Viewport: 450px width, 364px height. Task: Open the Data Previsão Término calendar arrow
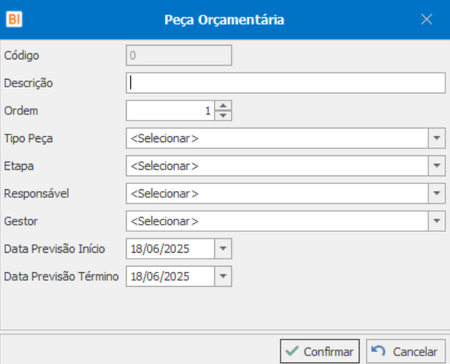pos(223,276)
